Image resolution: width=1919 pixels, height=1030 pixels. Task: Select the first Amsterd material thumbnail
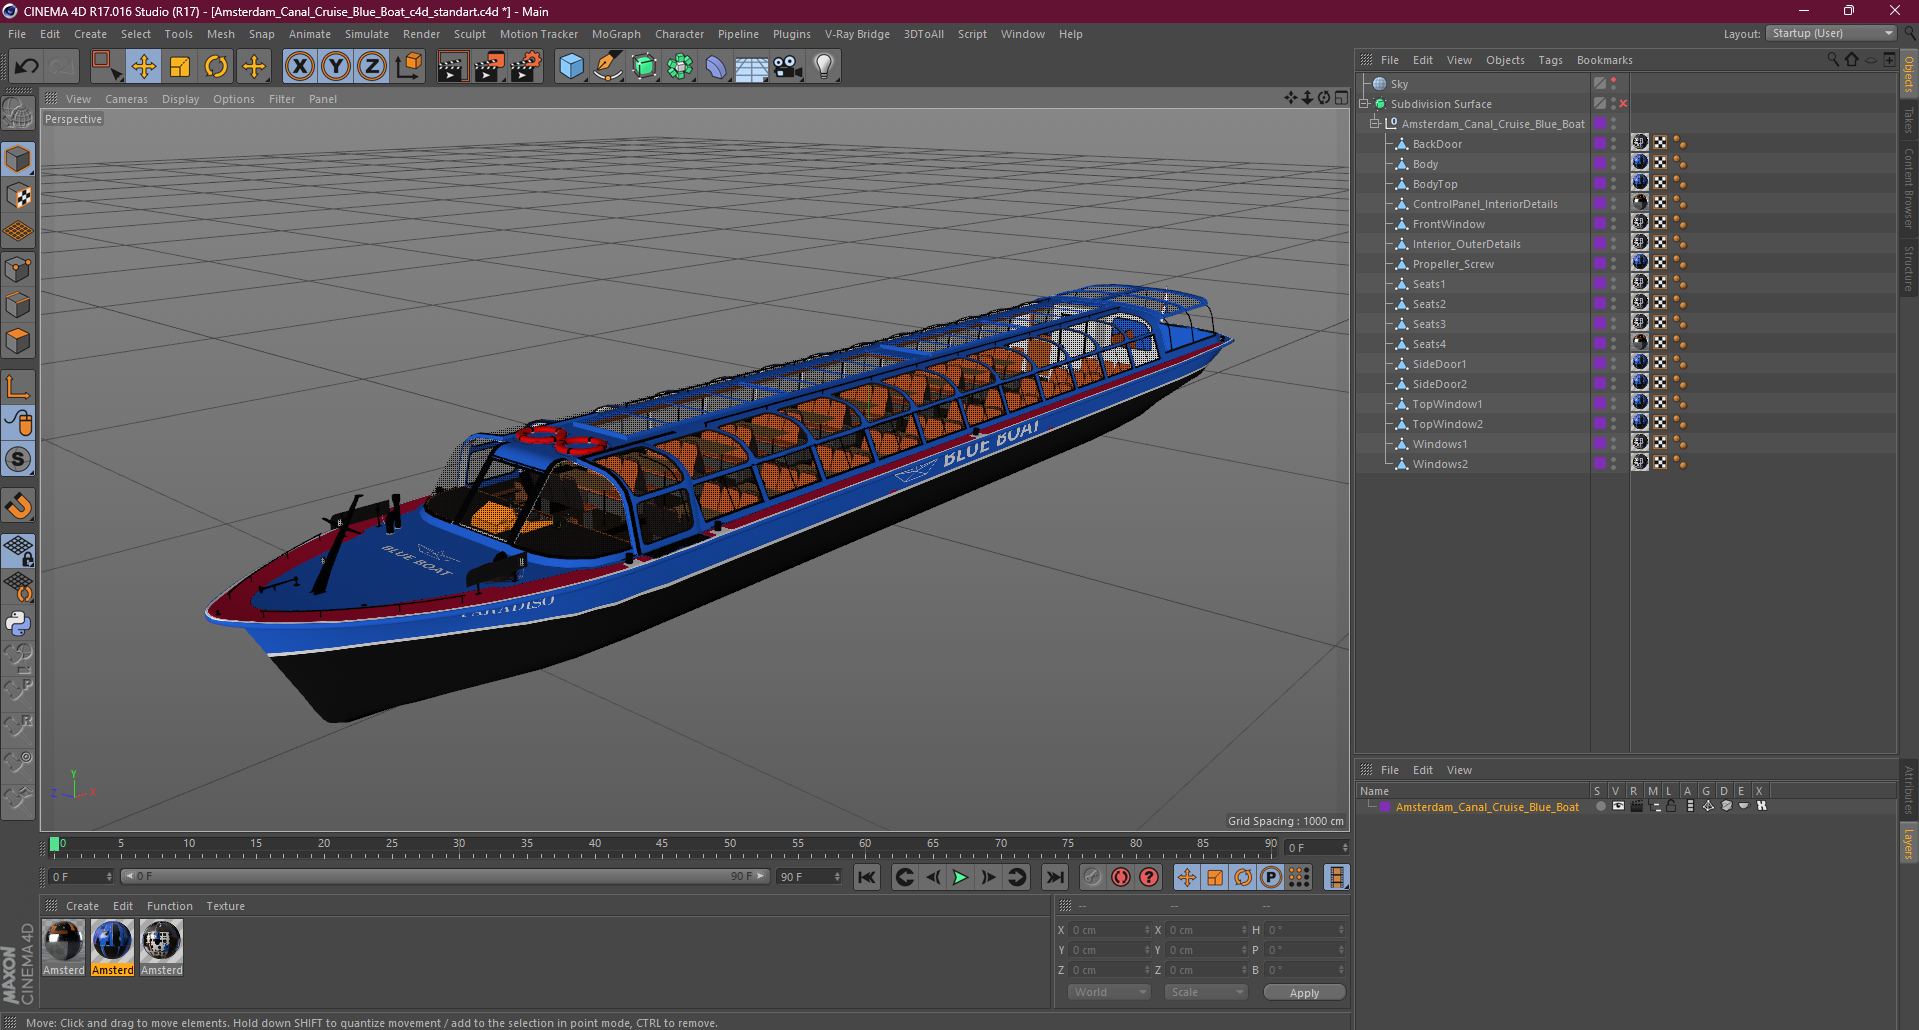[64, 941]
